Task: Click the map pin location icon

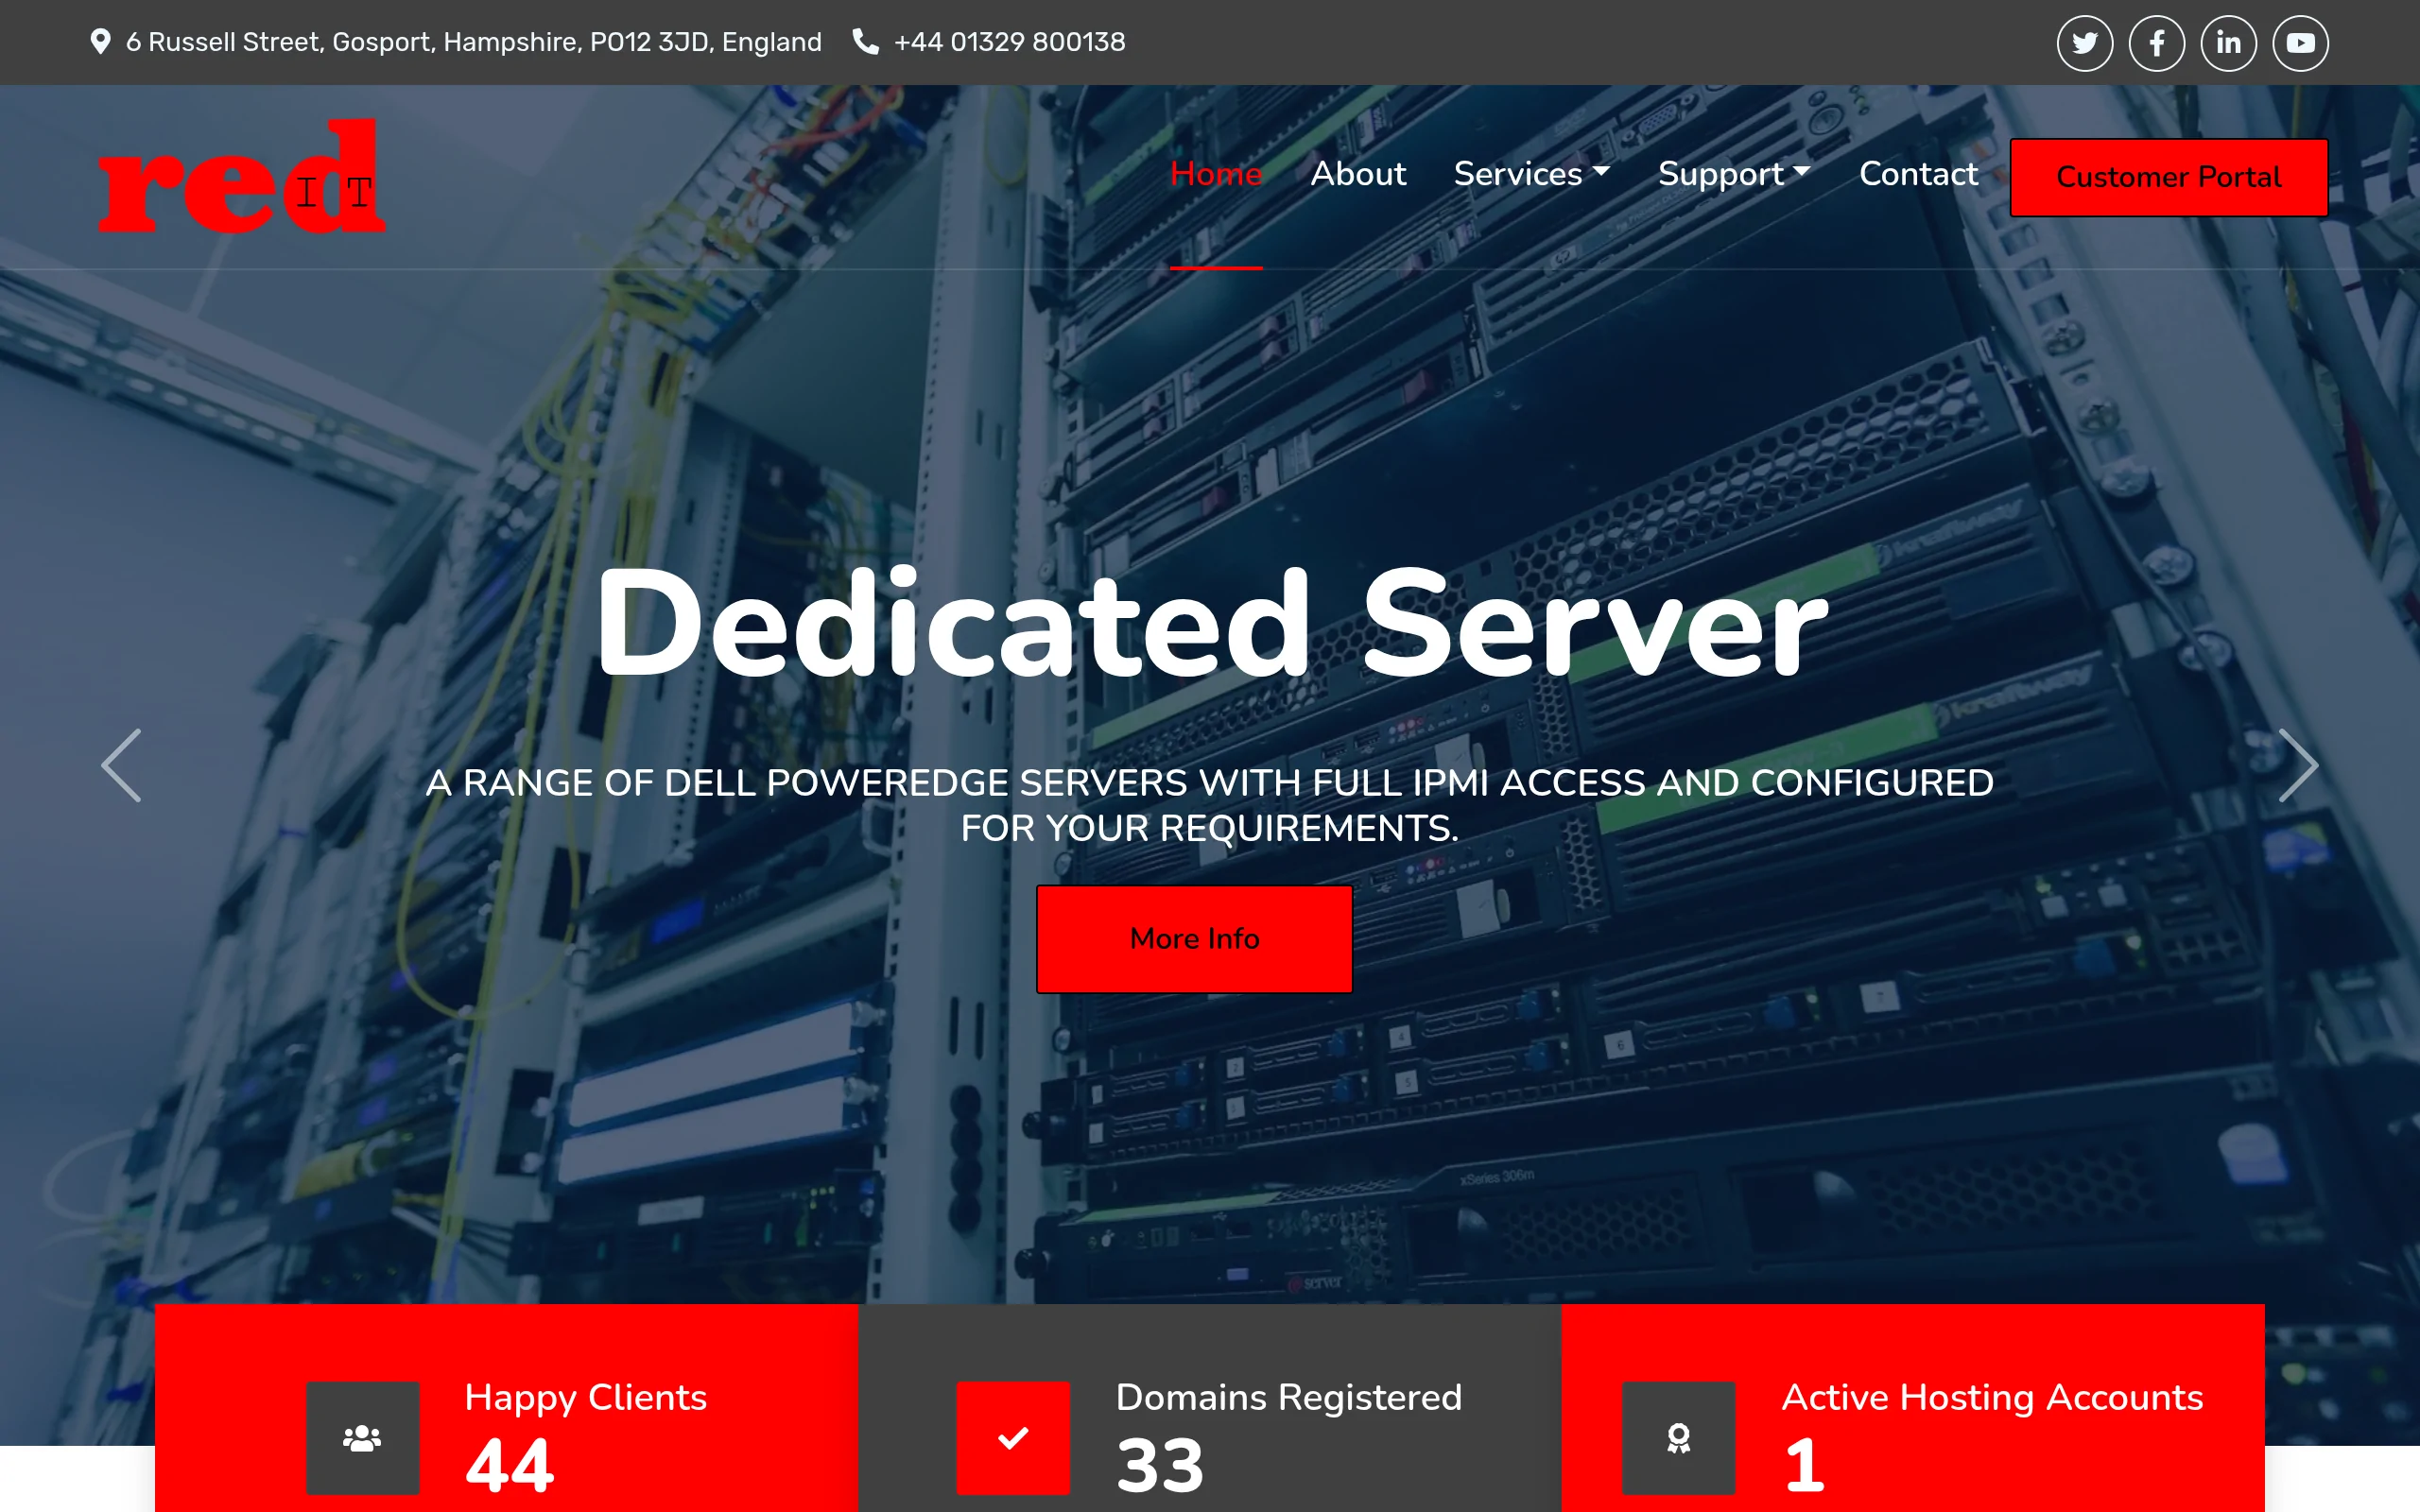Action: [x=100, y=42]
